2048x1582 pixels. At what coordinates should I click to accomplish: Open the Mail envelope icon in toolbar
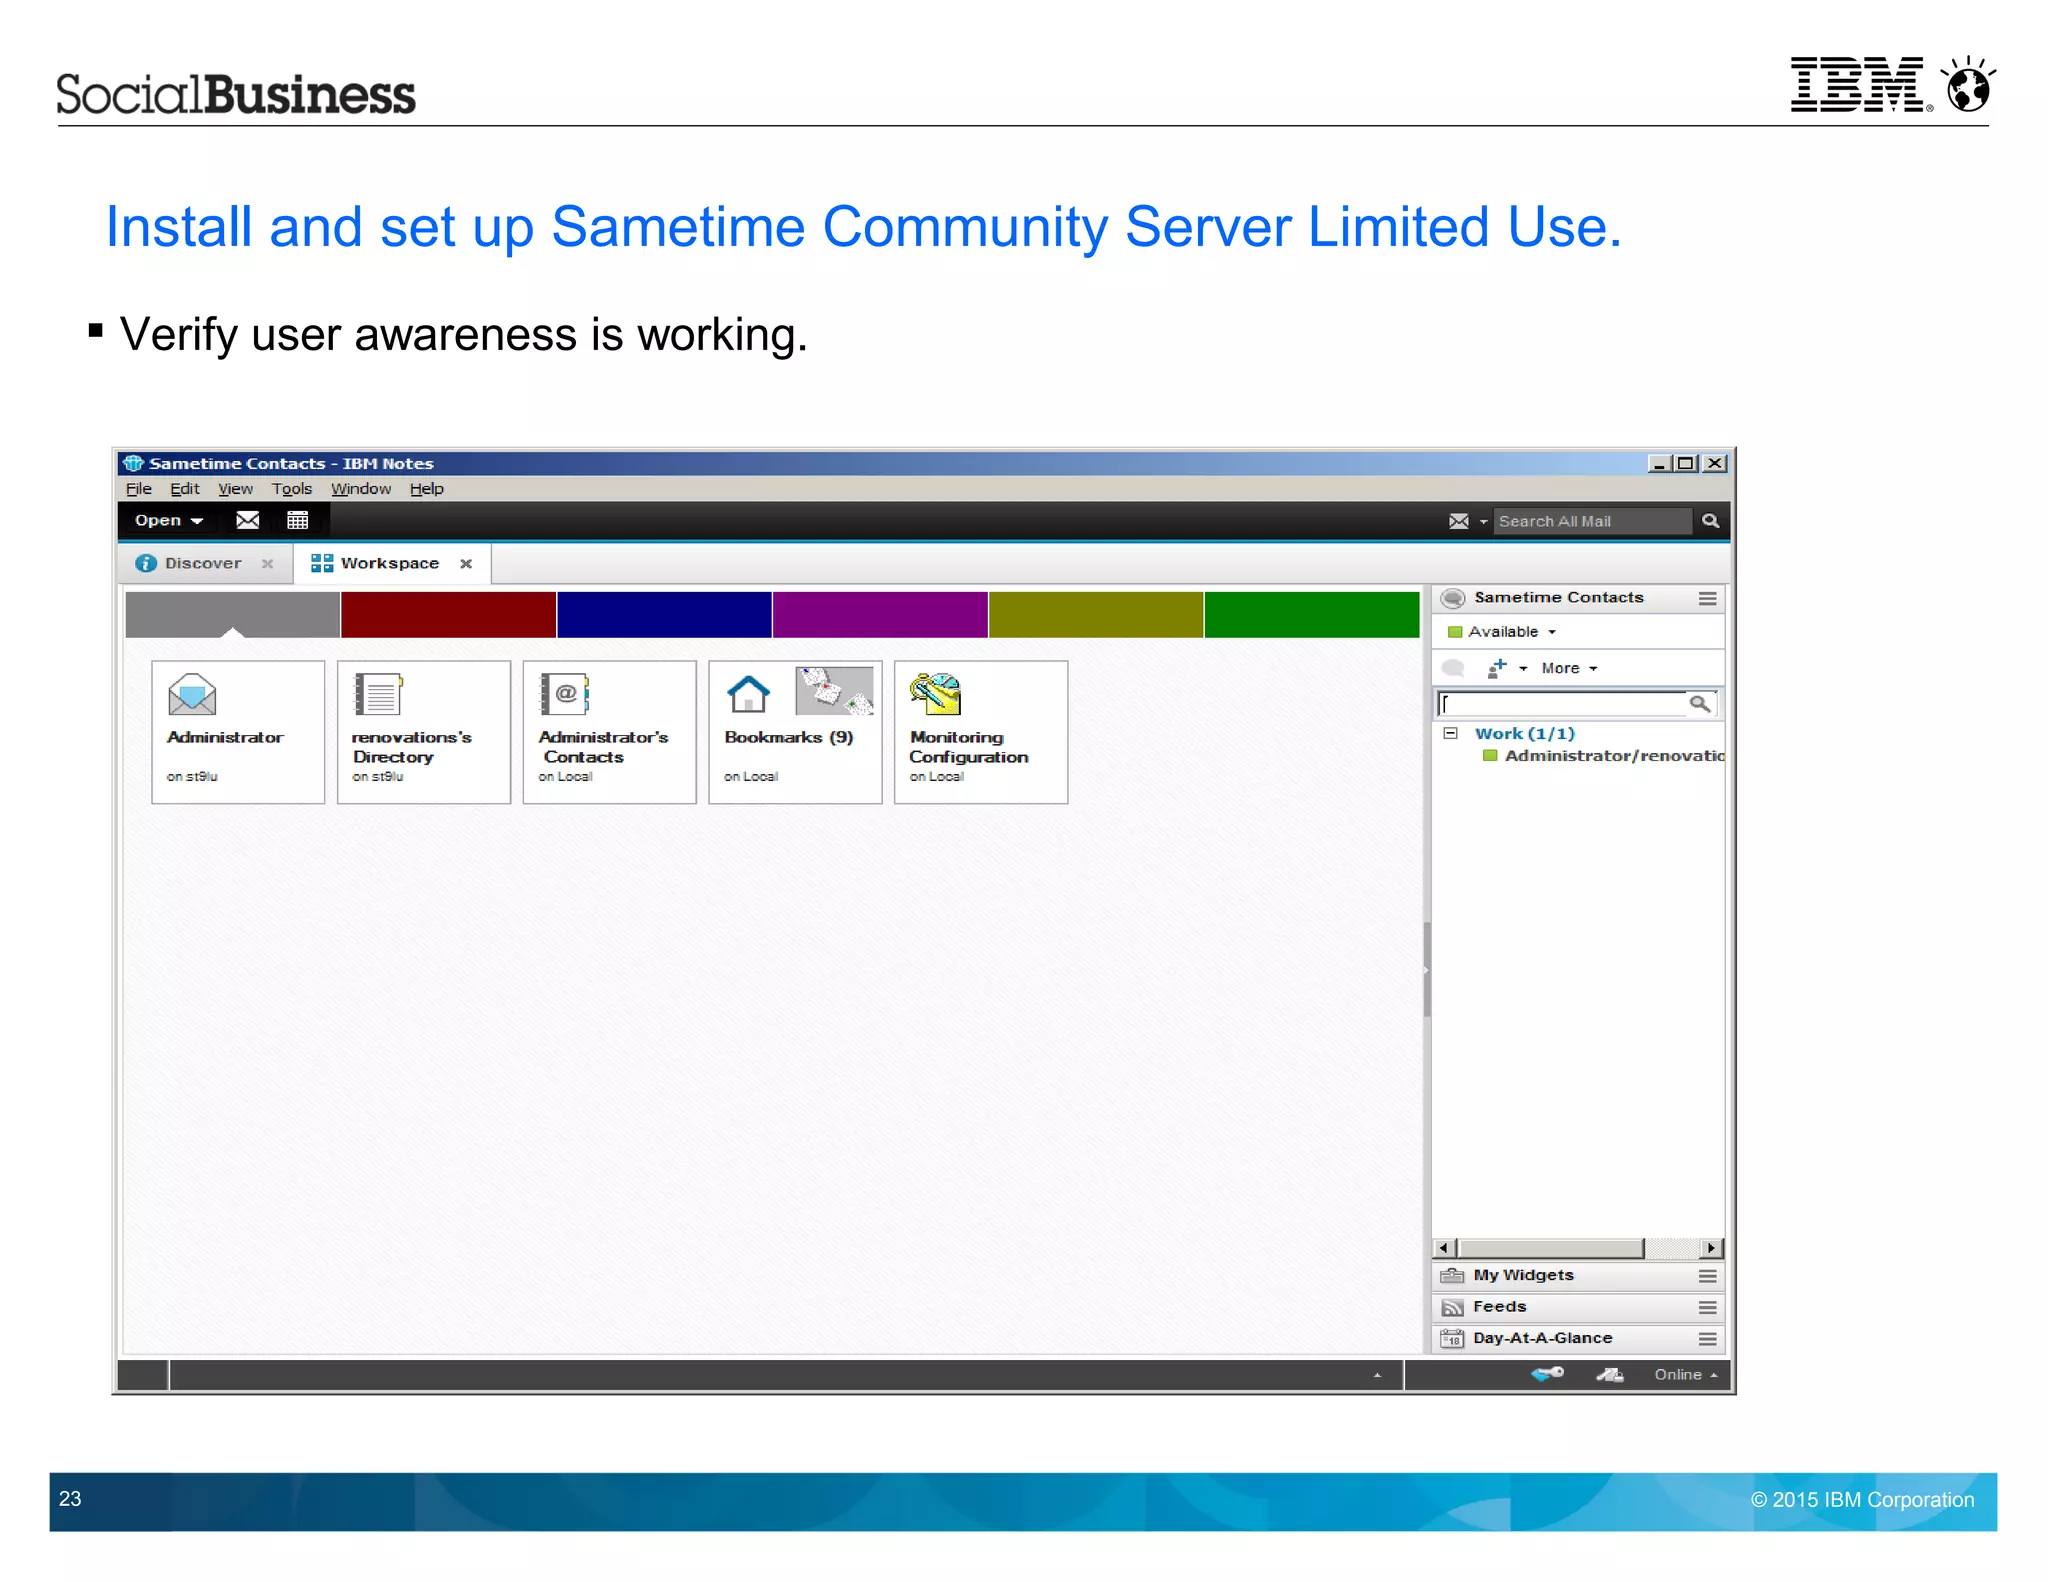pos(247,520)
